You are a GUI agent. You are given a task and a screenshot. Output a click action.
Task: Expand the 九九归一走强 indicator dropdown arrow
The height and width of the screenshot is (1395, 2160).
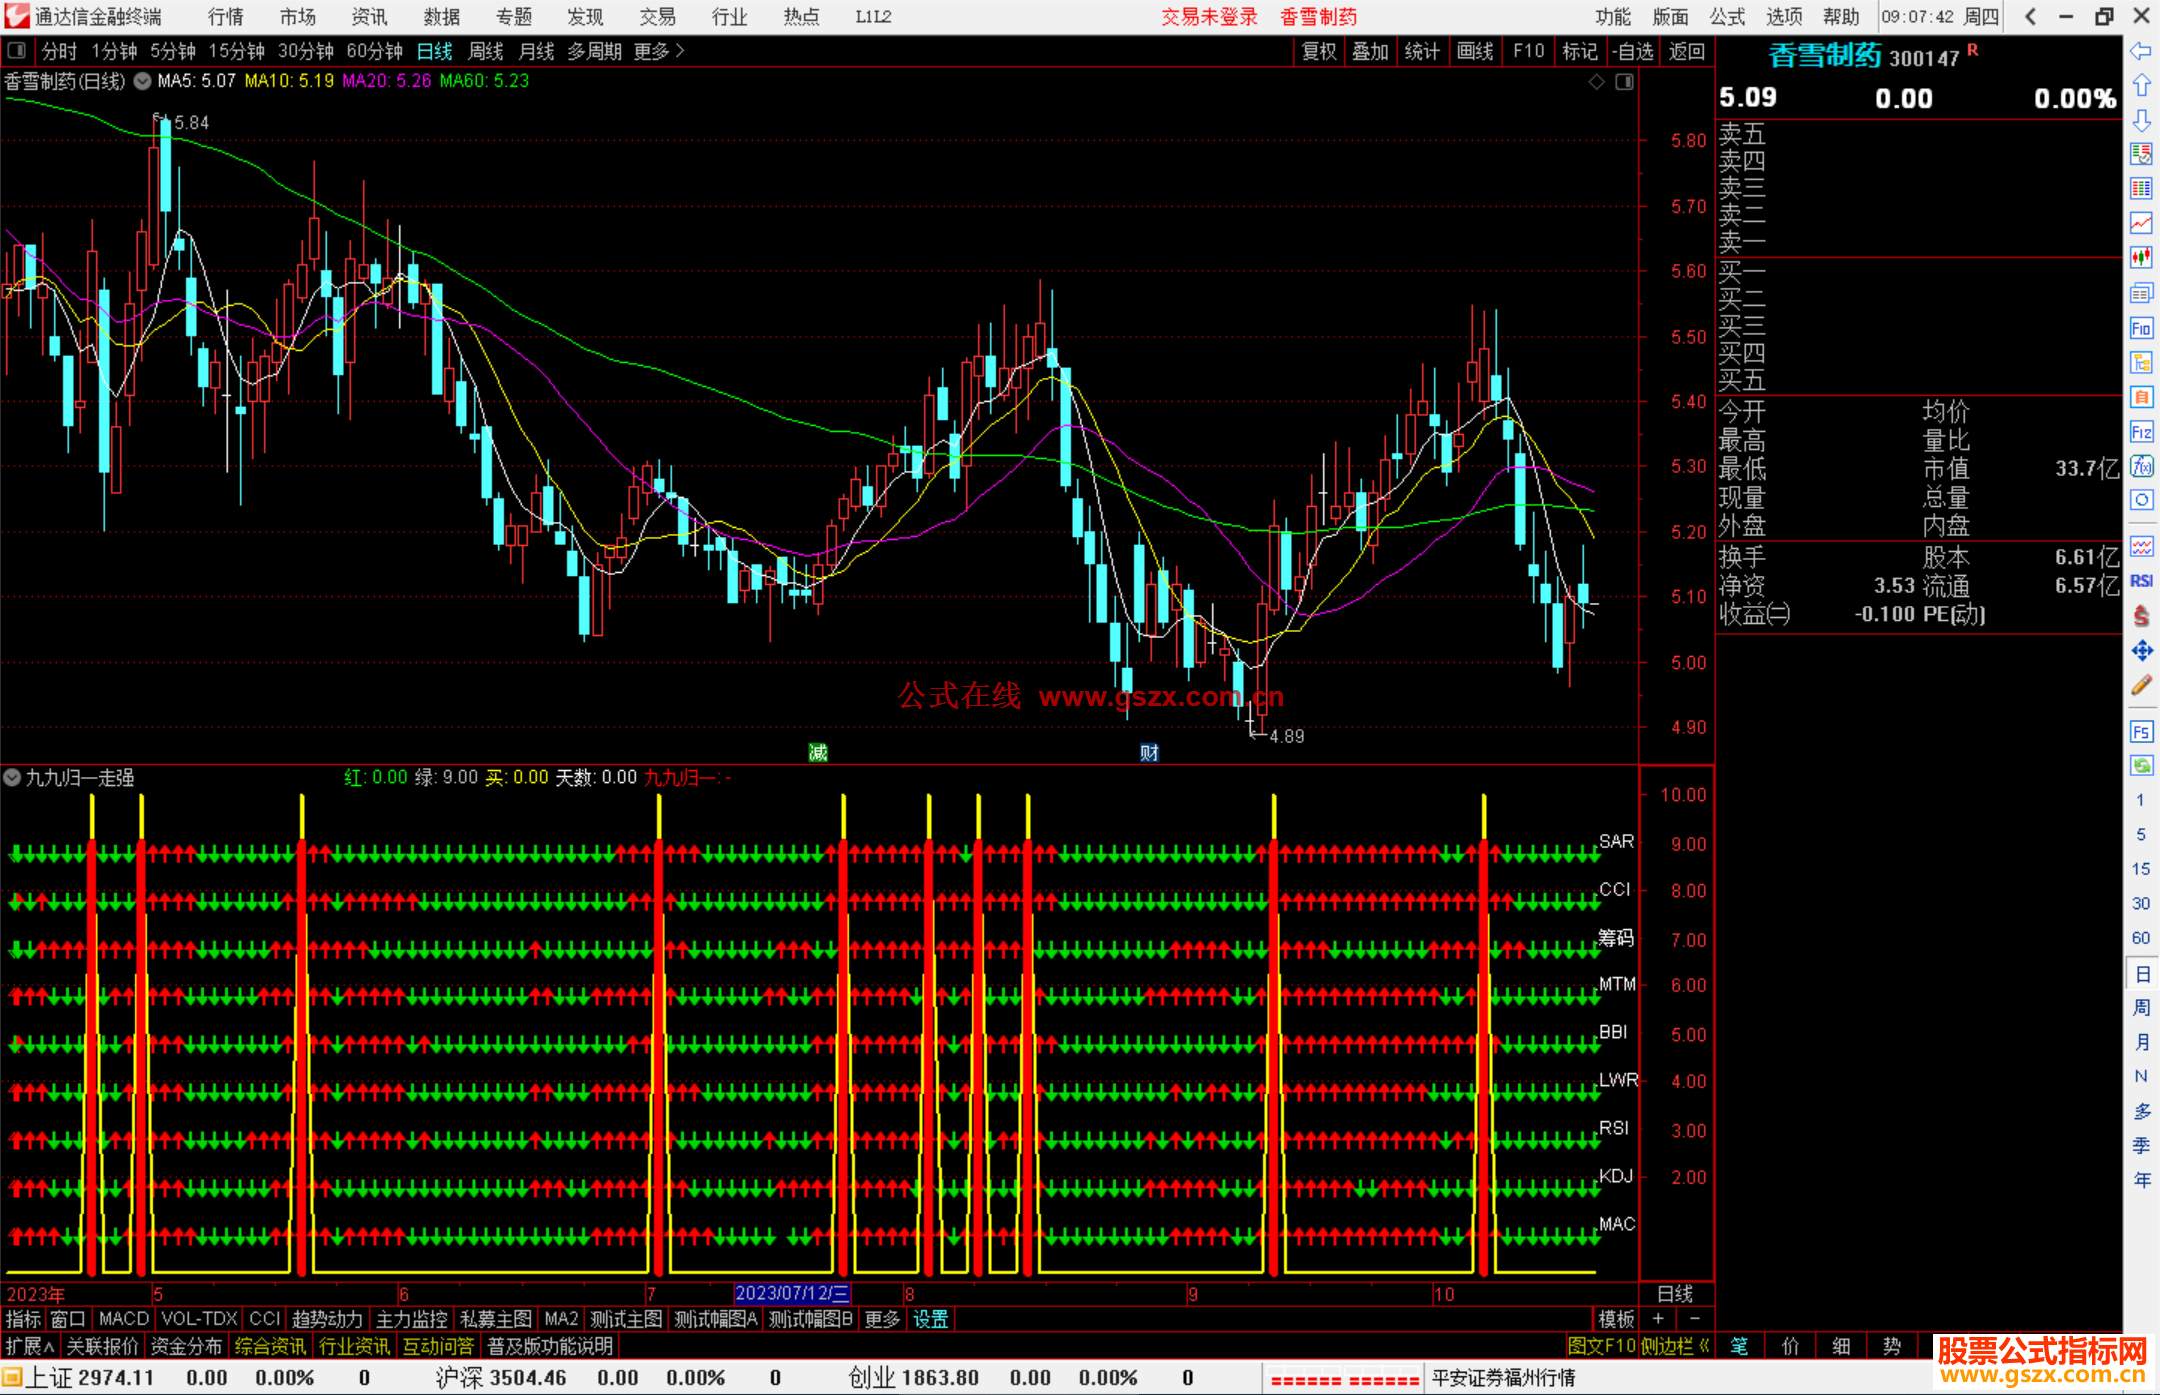point(13,777)
